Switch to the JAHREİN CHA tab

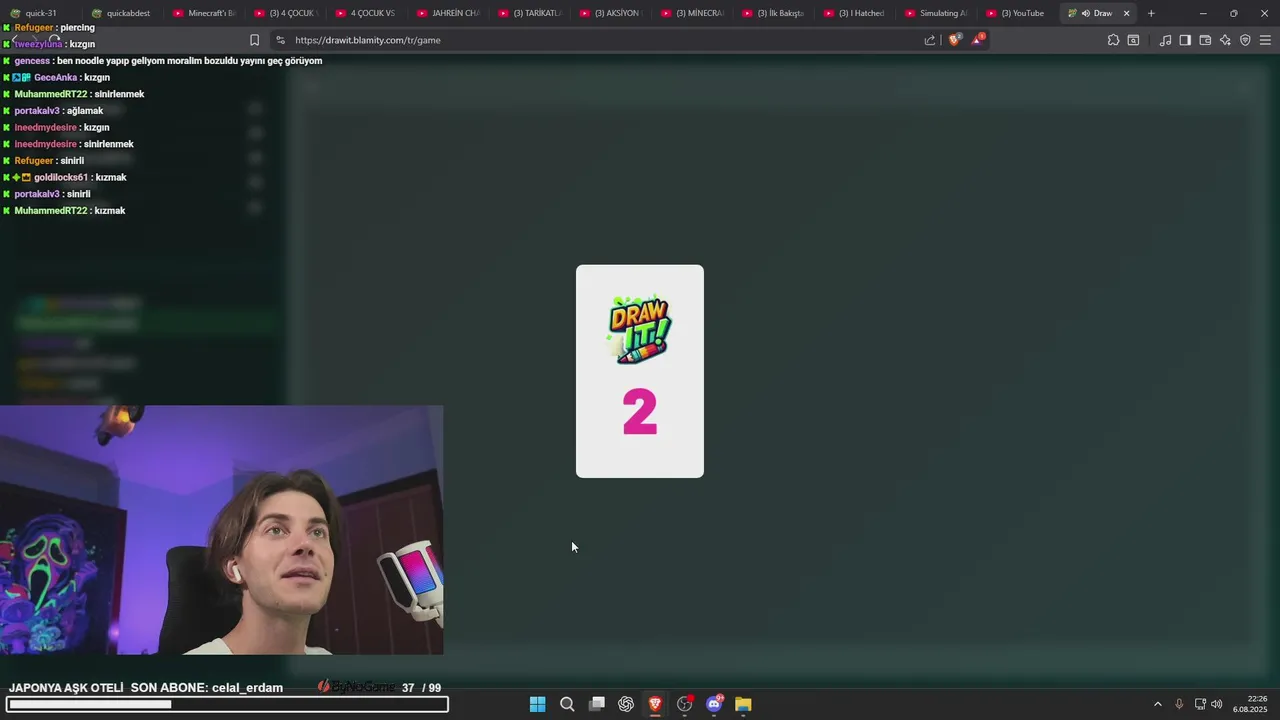click(447, 13)
